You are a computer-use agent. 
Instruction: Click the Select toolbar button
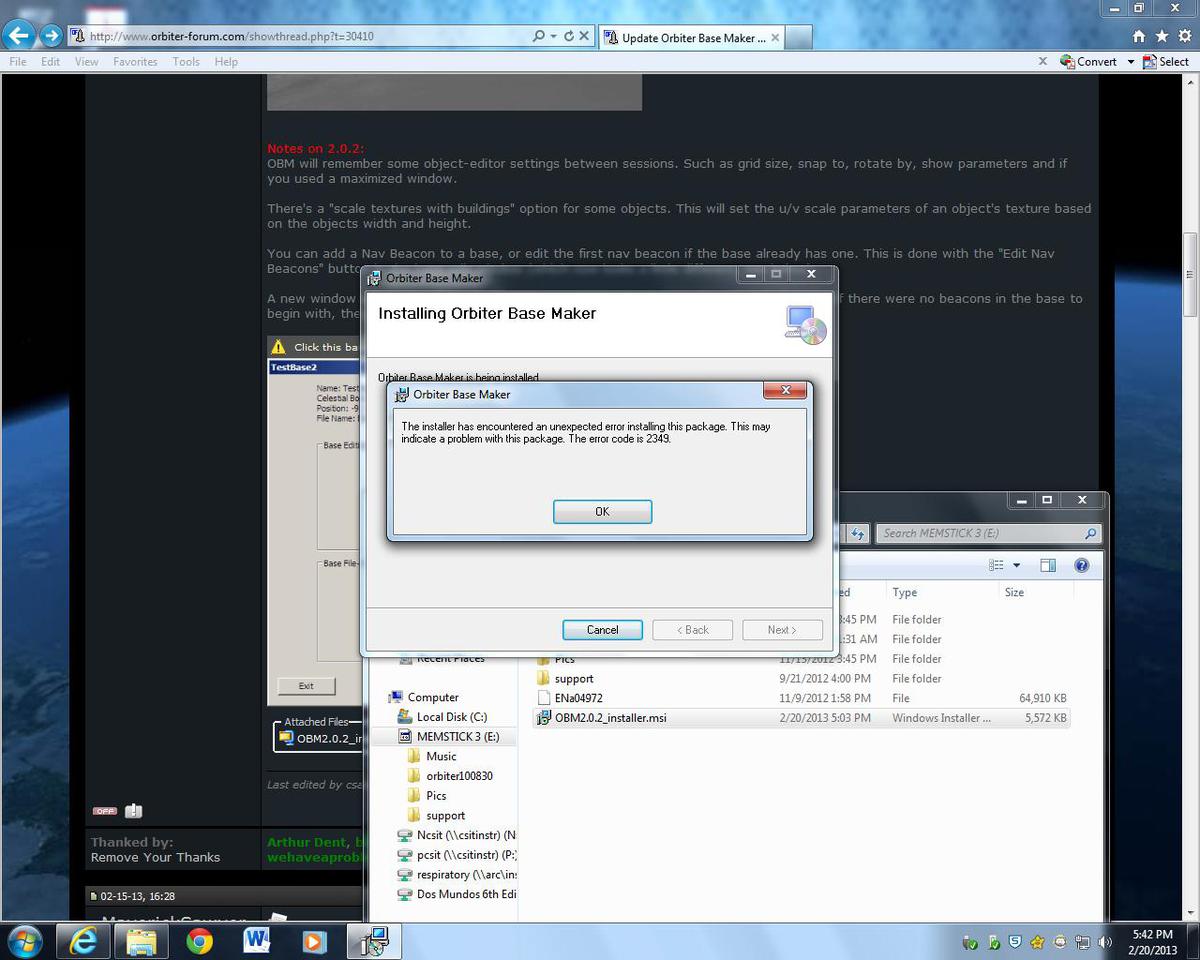point(1166,61)
